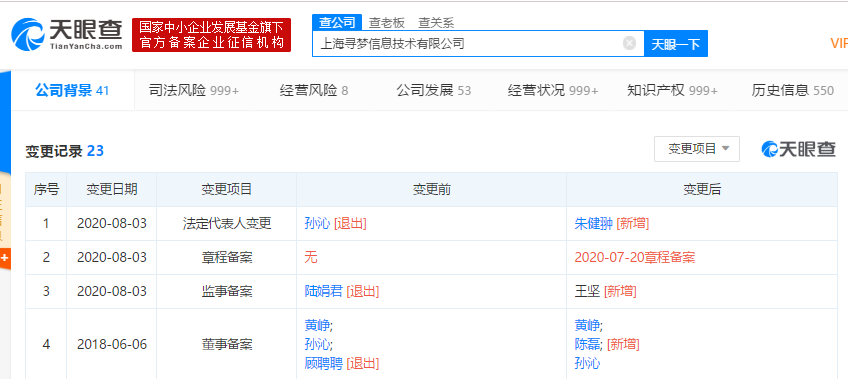Switch to the 查公司 search tab
848x379 pixels.
click(x=336, y=22)
